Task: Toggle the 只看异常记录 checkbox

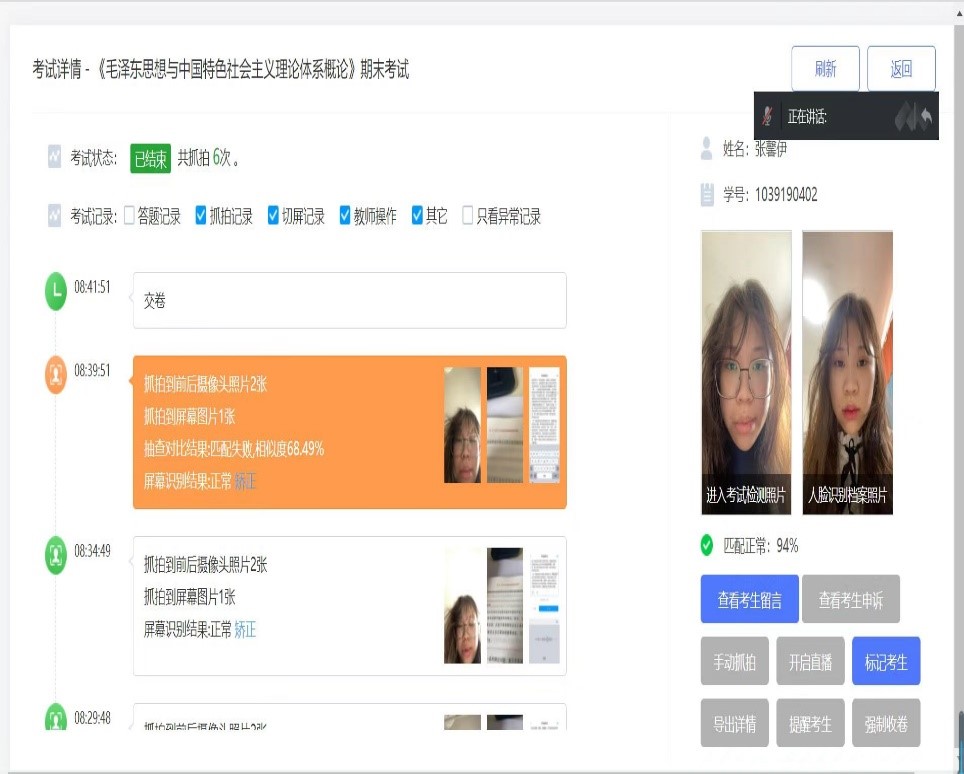Action: click(468, 215)
